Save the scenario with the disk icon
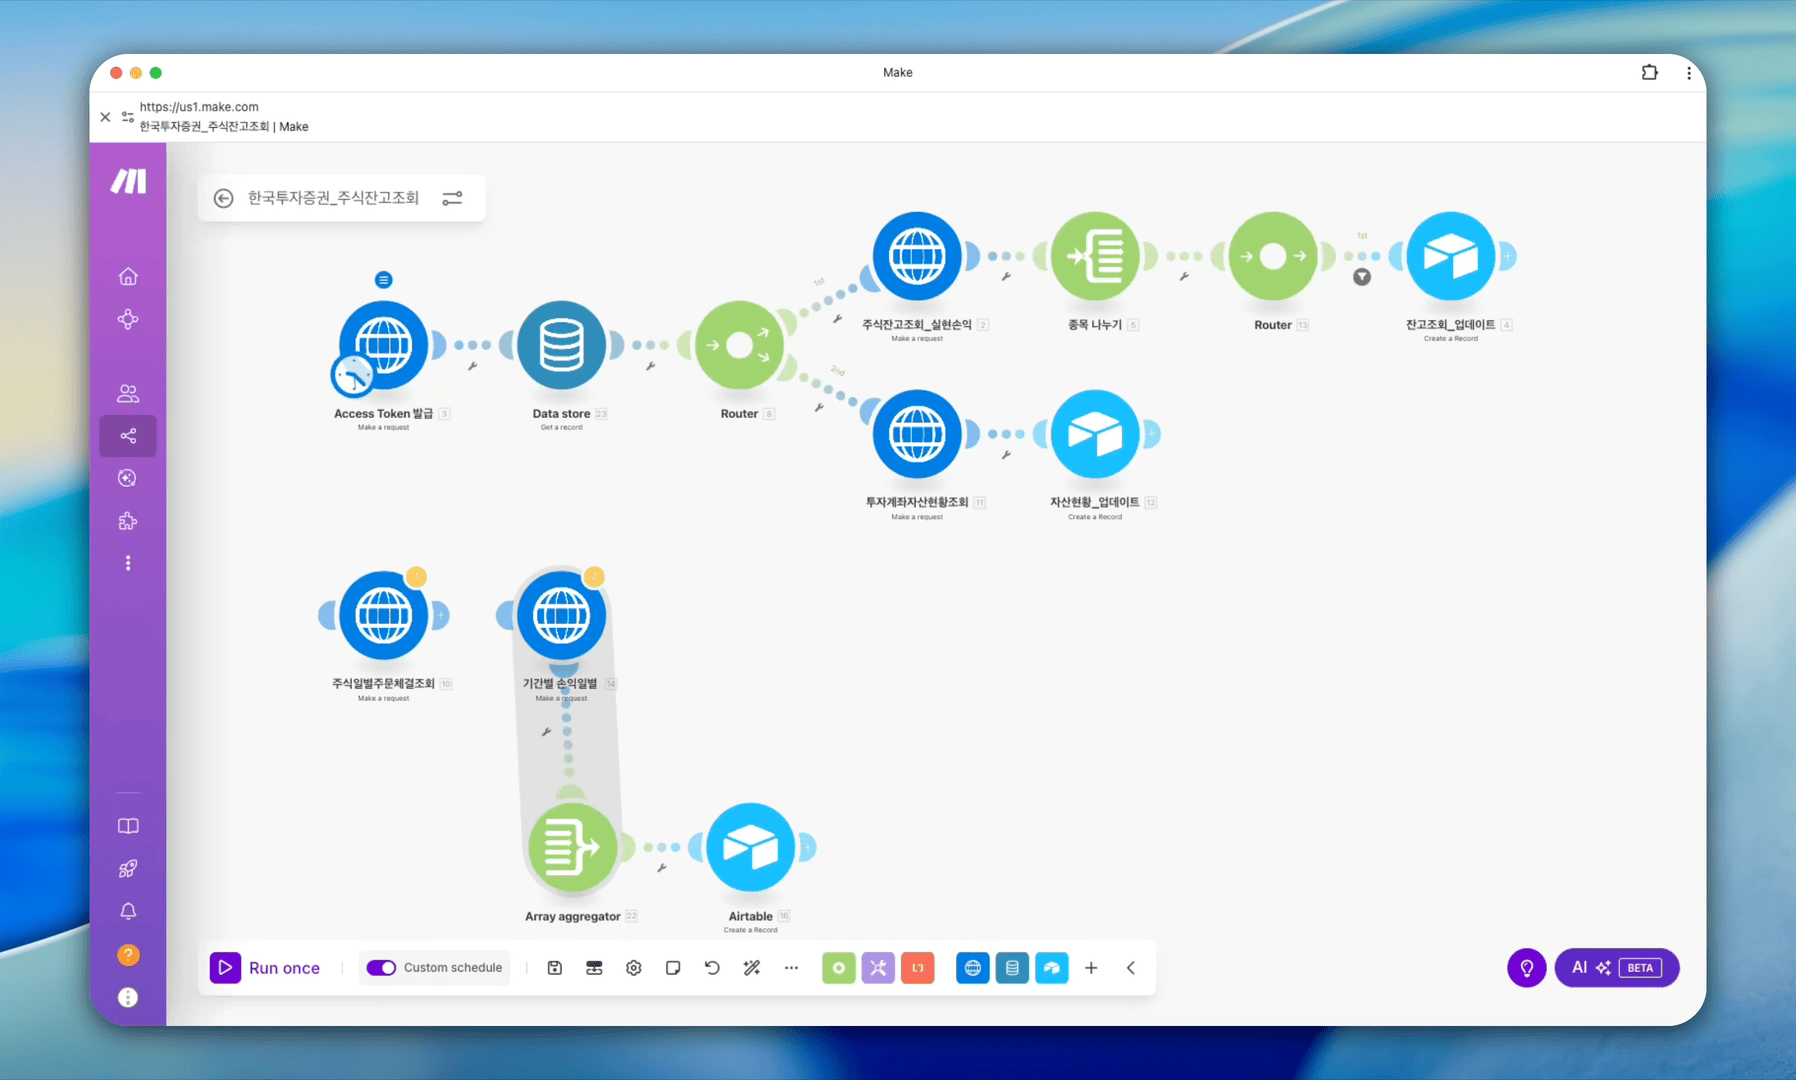This screenshot has width=1796, height=1080. click(x=555, y=968)
